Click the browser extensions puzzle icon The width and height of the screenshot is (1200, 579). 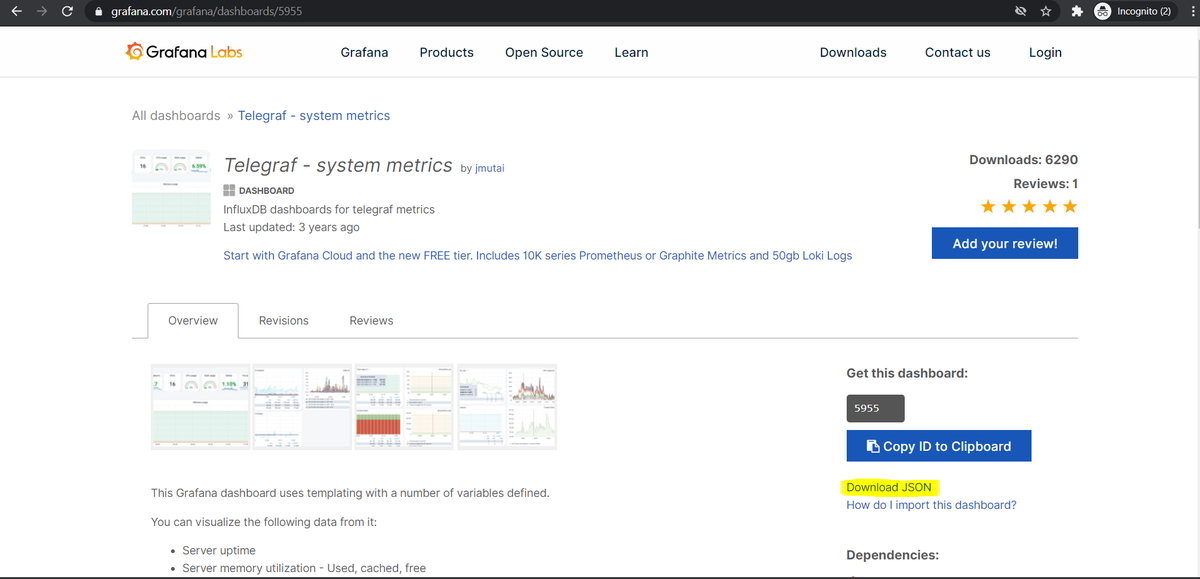tap(1075, 11)
